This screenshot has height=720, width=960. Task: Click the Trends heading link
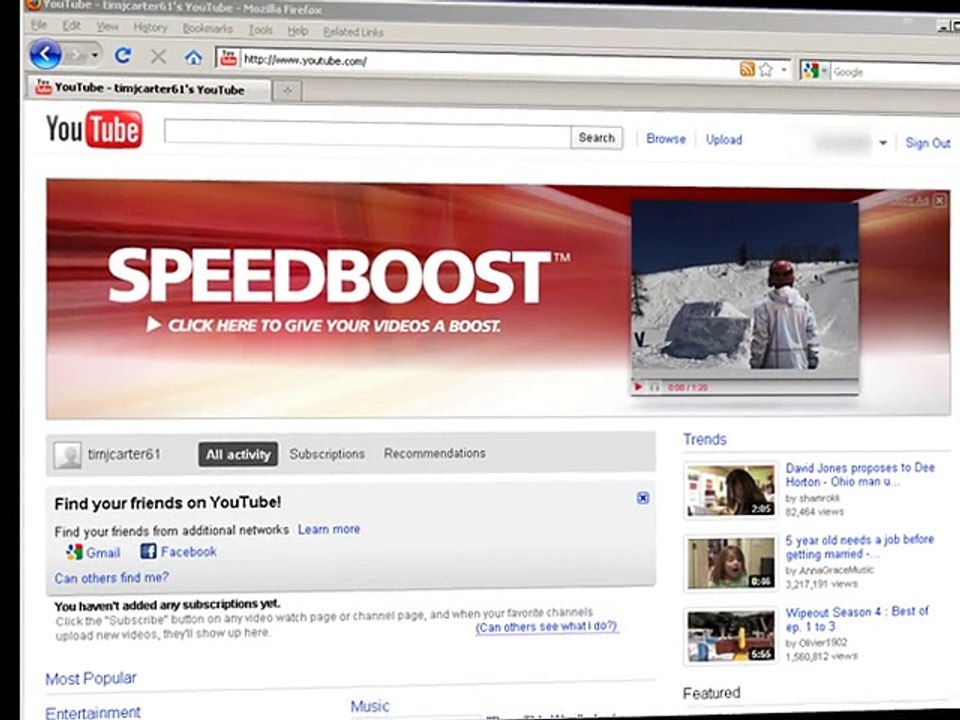click(705, 439)
